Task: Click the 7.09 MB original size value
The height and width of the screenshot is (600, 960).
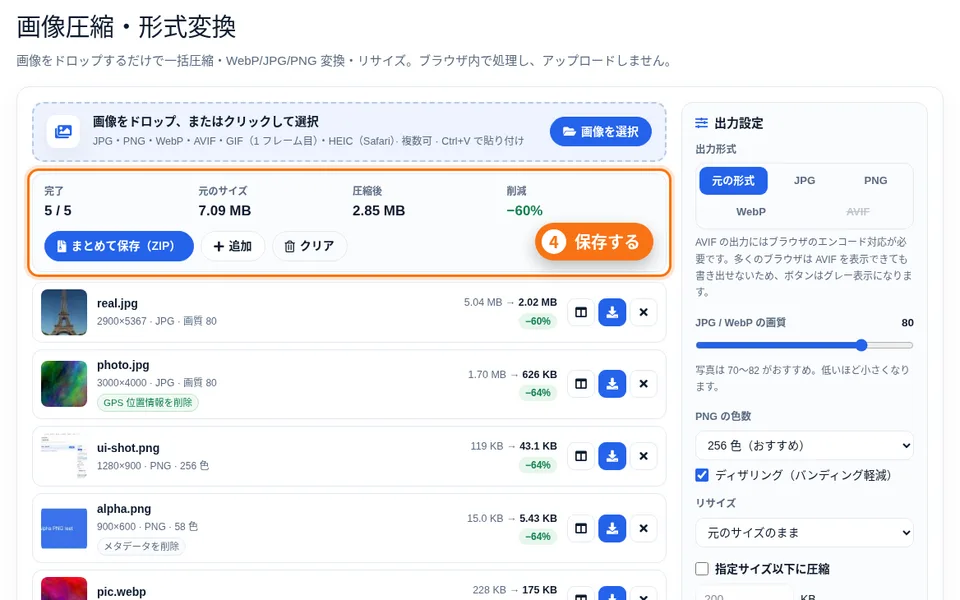Action: 224,211
